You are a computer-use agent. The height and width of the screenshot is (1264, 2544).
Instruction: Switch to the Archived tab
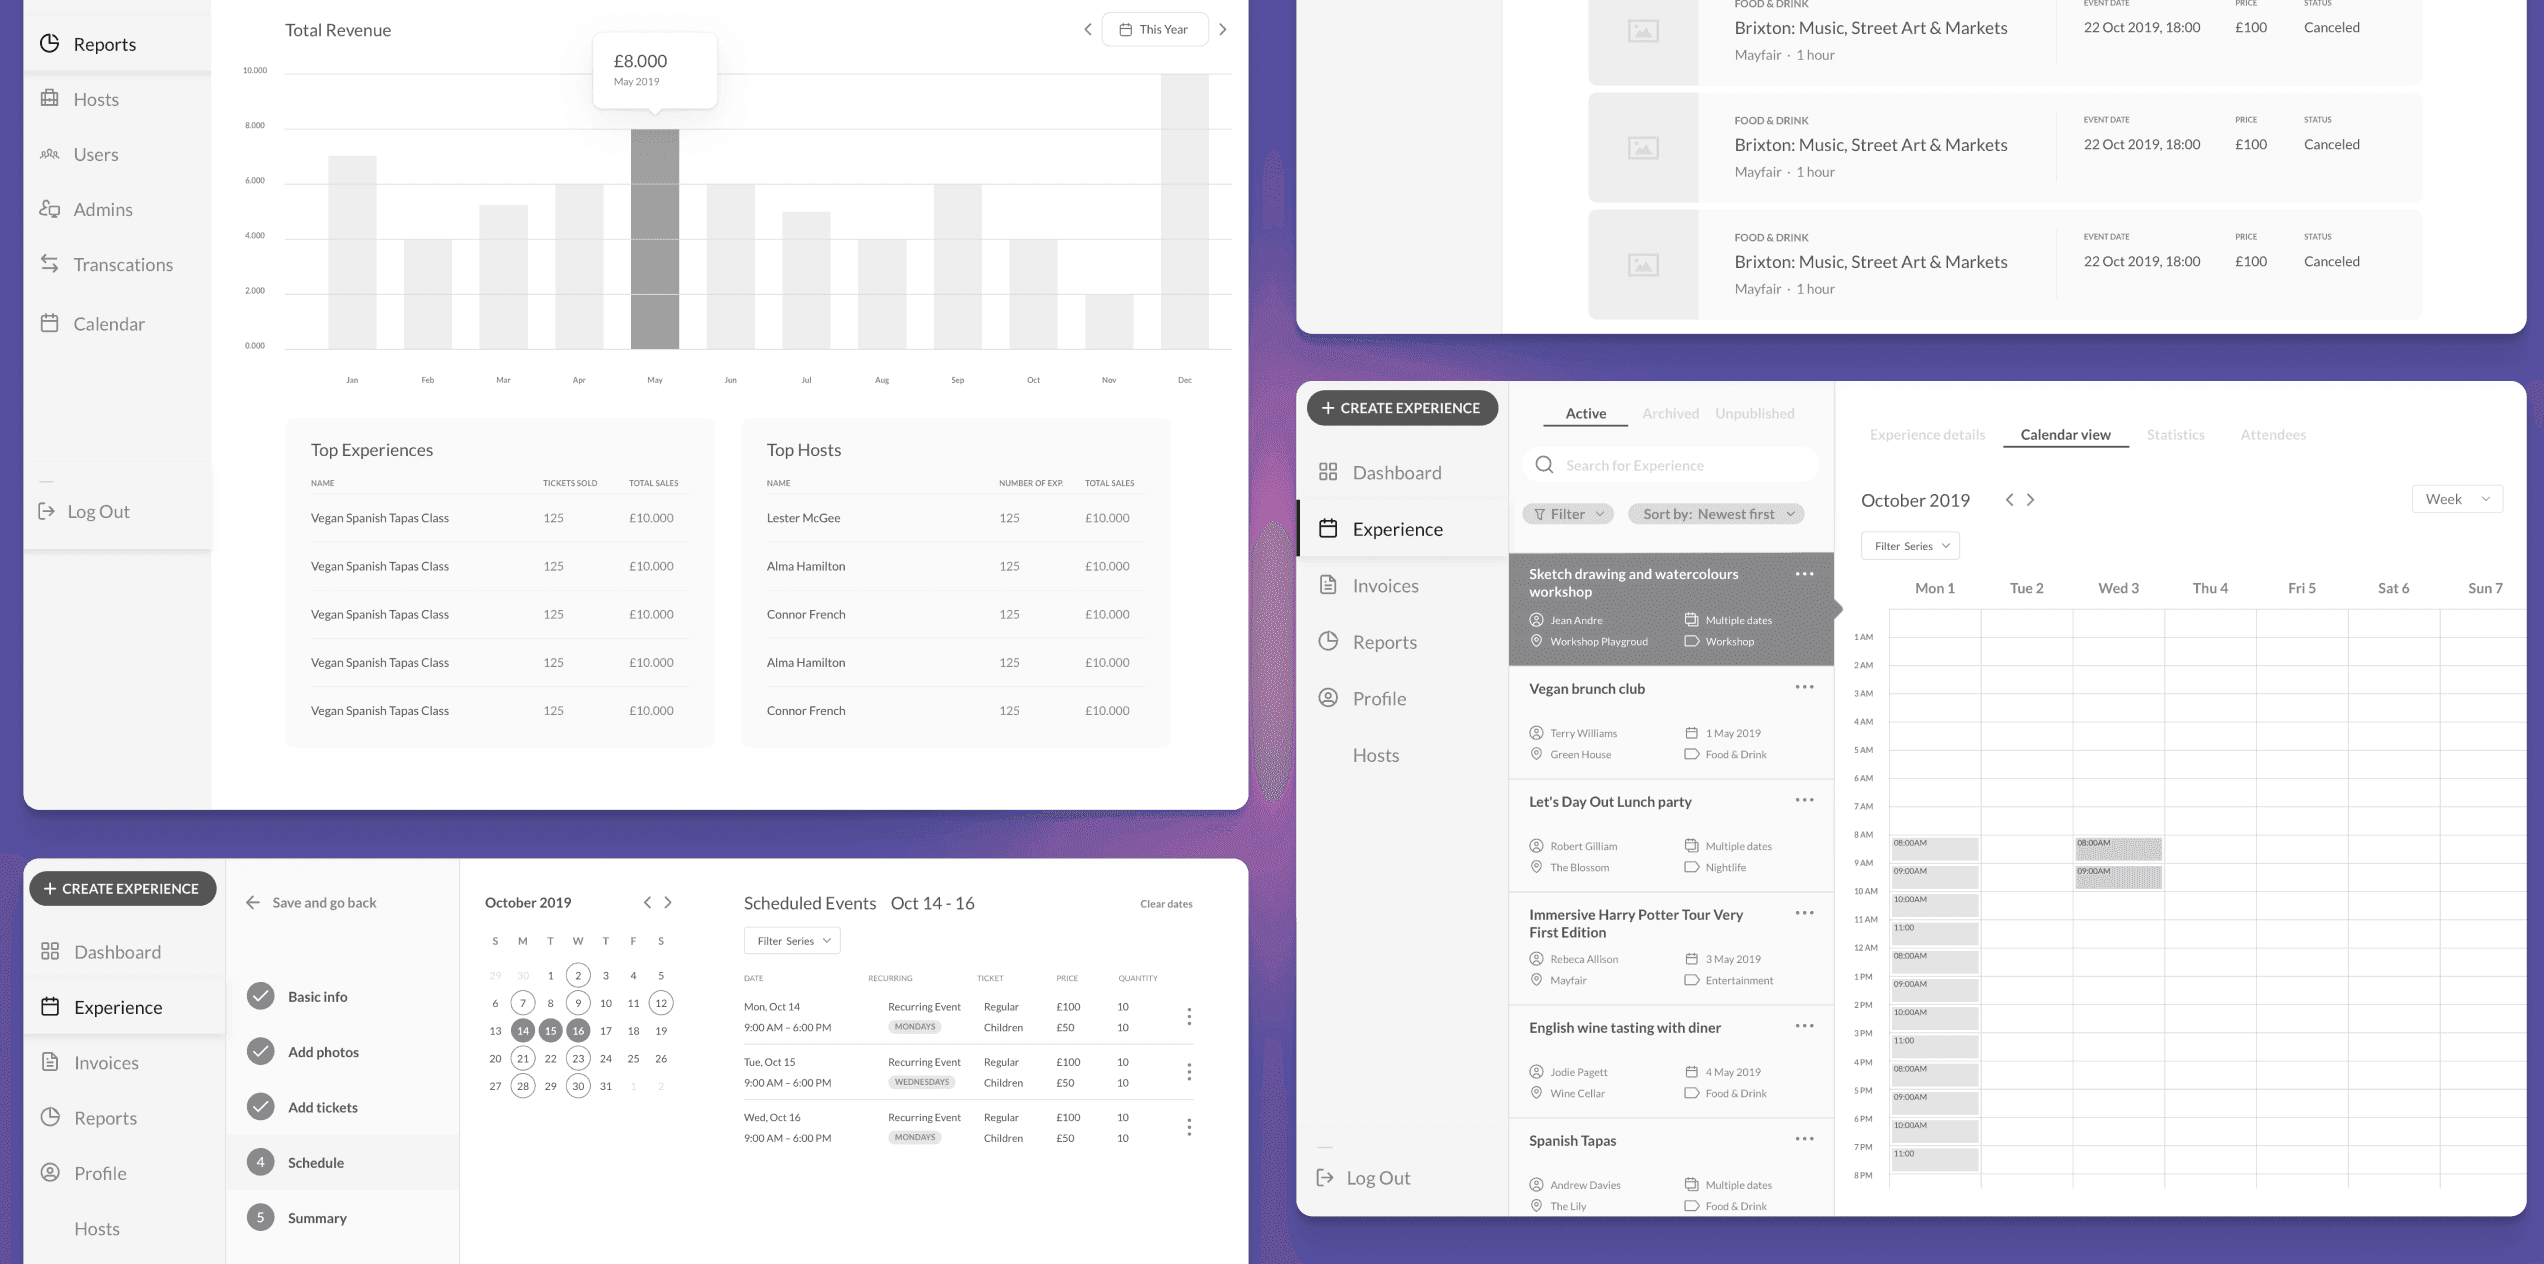1670,413
